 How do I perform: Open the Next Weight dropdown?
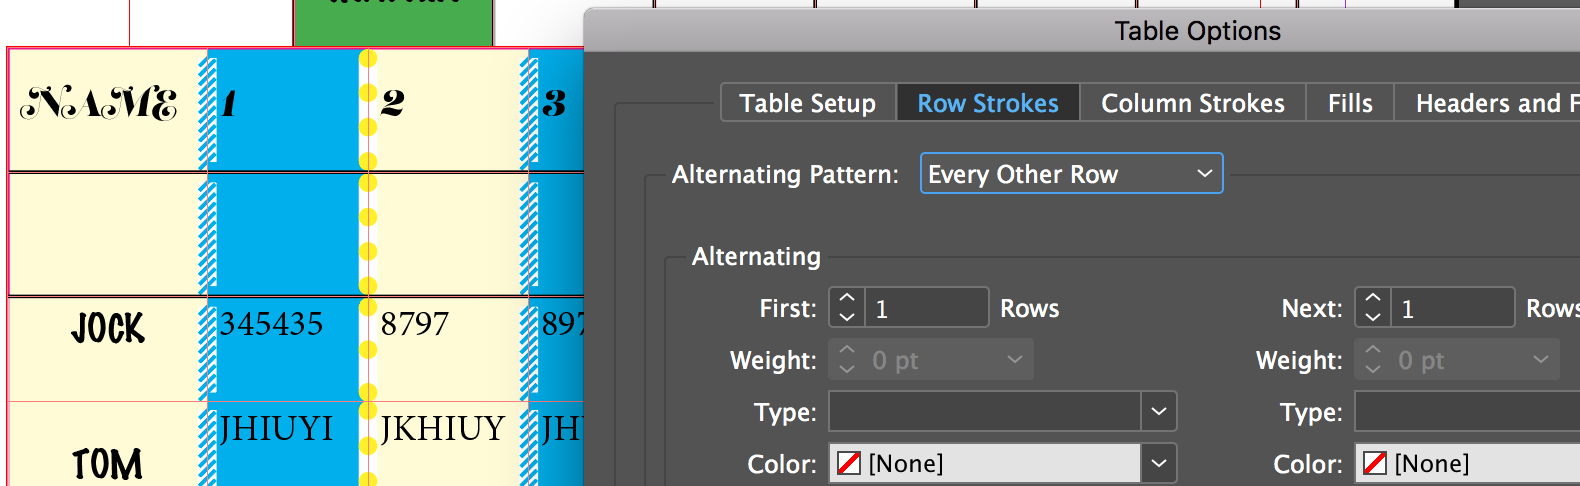1456,360
